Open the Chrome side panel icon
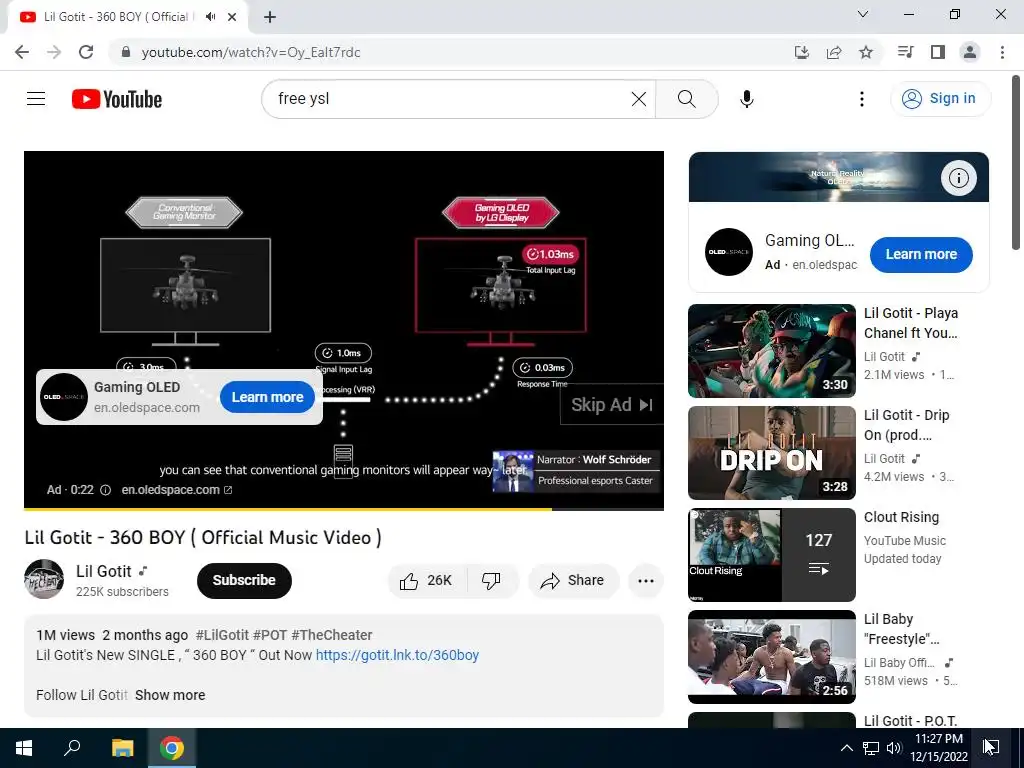 click(938, 52)
